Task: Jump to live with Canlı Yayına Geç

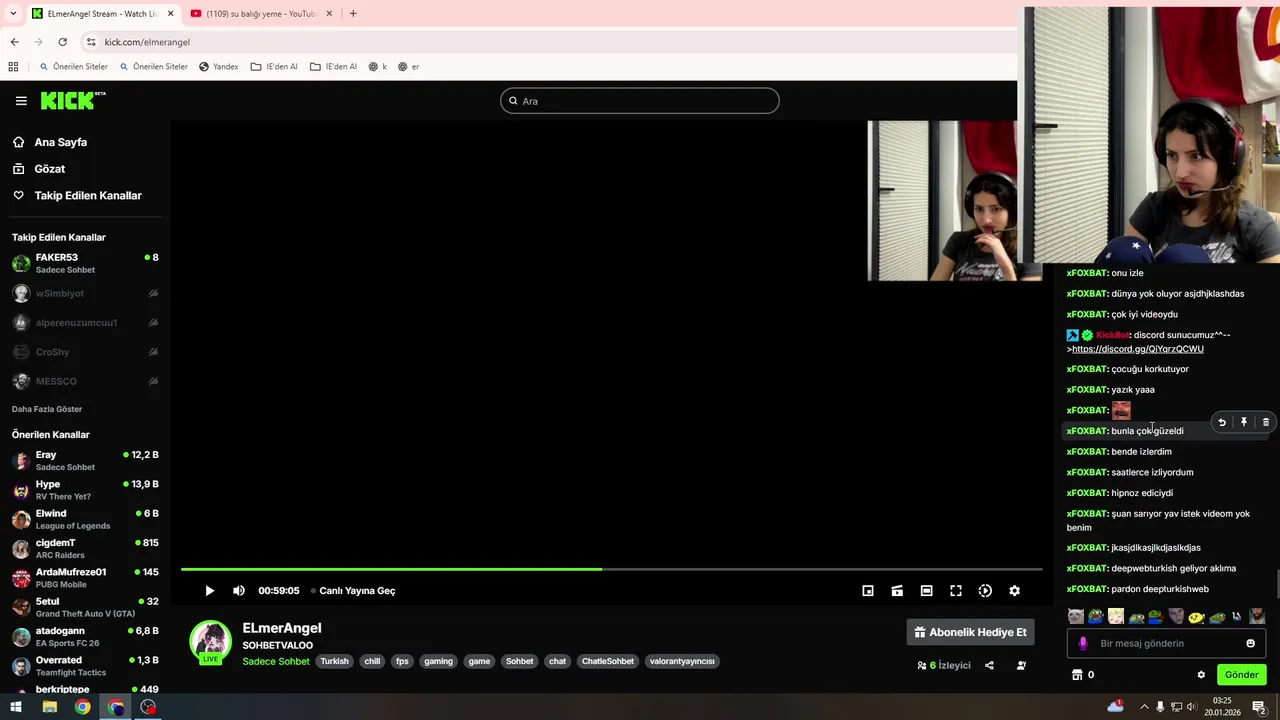Action: [x=353, y=591]
